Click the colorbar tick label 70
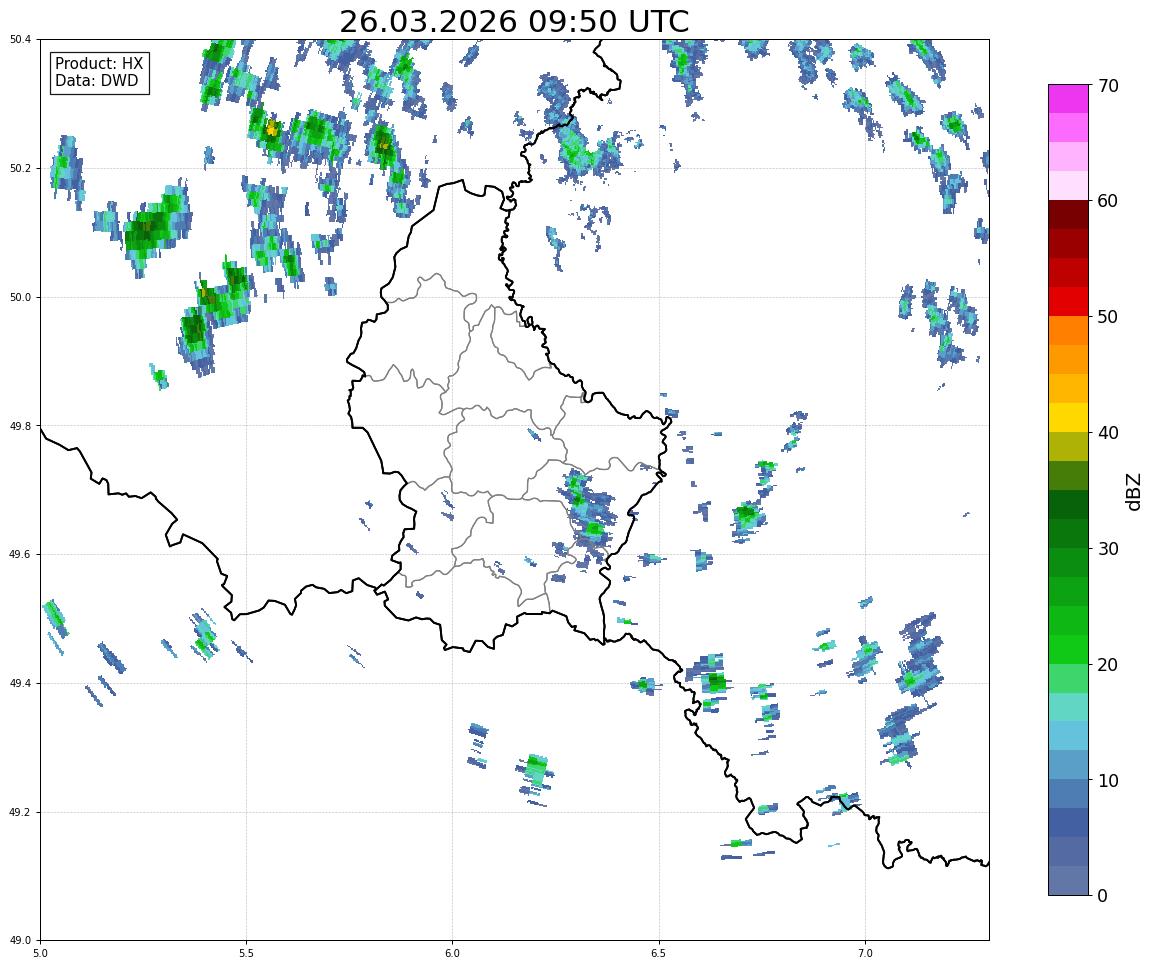The image size is (1152, 968). pyautogui.click(x=1108, y=86)
